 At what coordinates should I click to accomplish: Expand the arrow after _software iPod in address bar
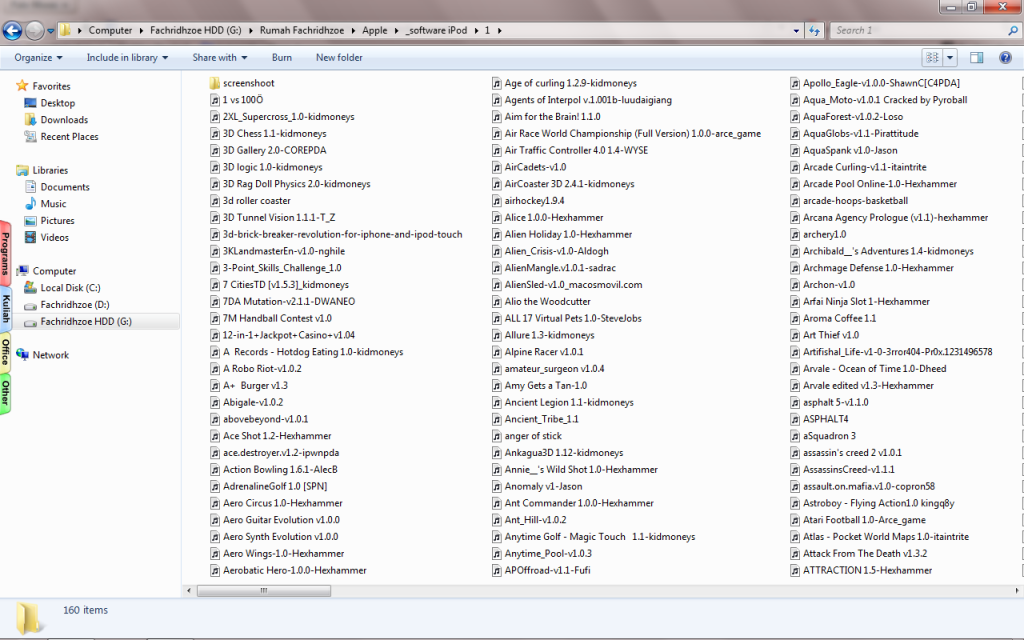(476, 30)
